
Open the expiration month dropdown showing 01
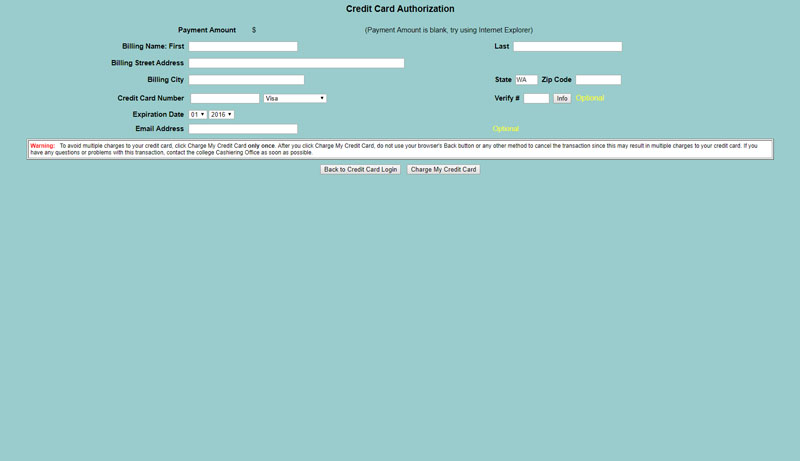click(x=197, y=115)
